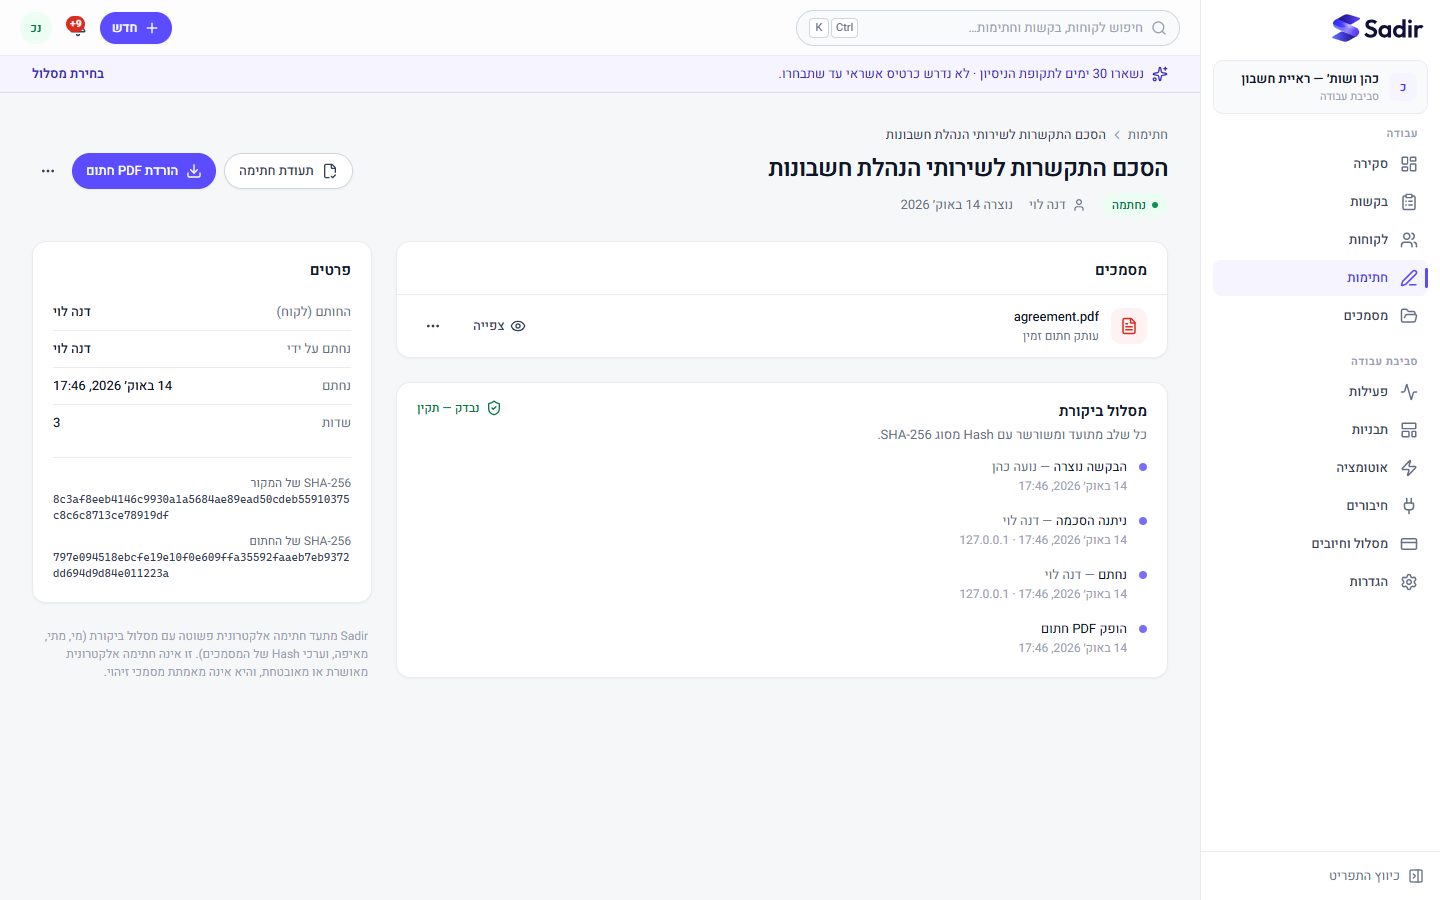Select the חתימות pen icon in sidebar
Image resolution: width=1440 pixels, height=900 pixels.
[1409, 278]
